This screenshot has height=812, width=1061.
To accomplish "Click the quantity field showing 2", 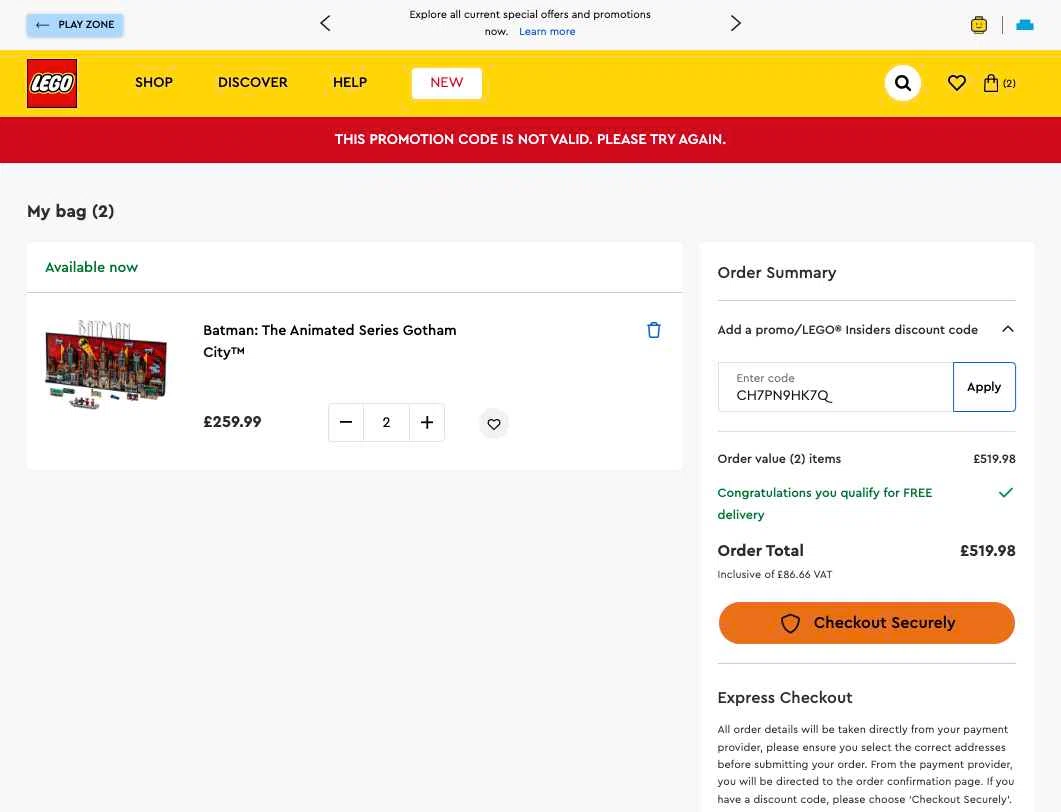I will [386, 422].
